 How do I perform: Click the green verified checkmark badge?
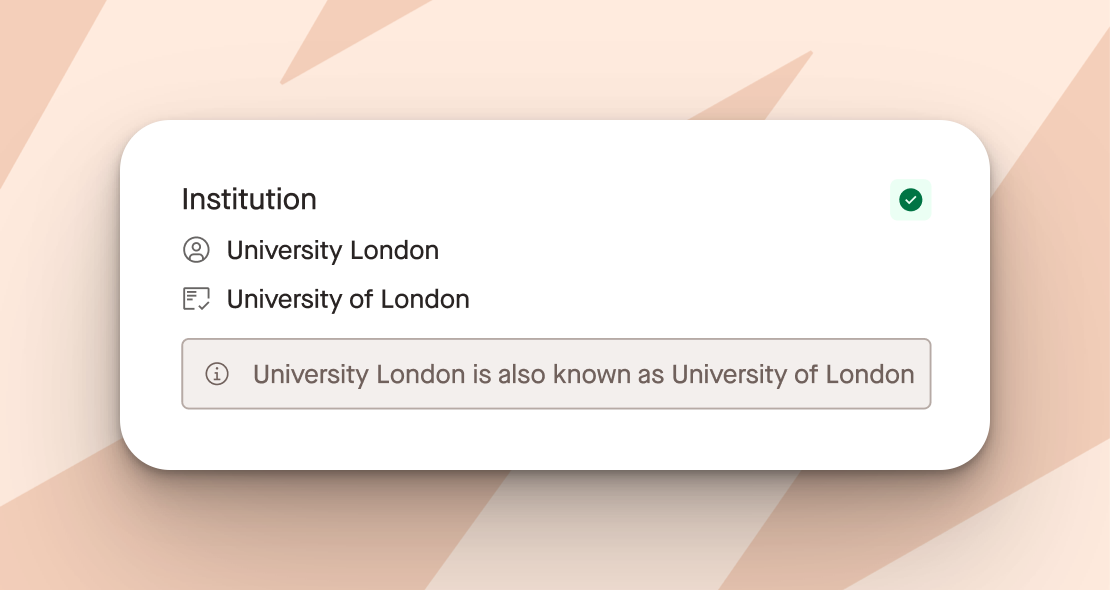click(x=910, y=200)
